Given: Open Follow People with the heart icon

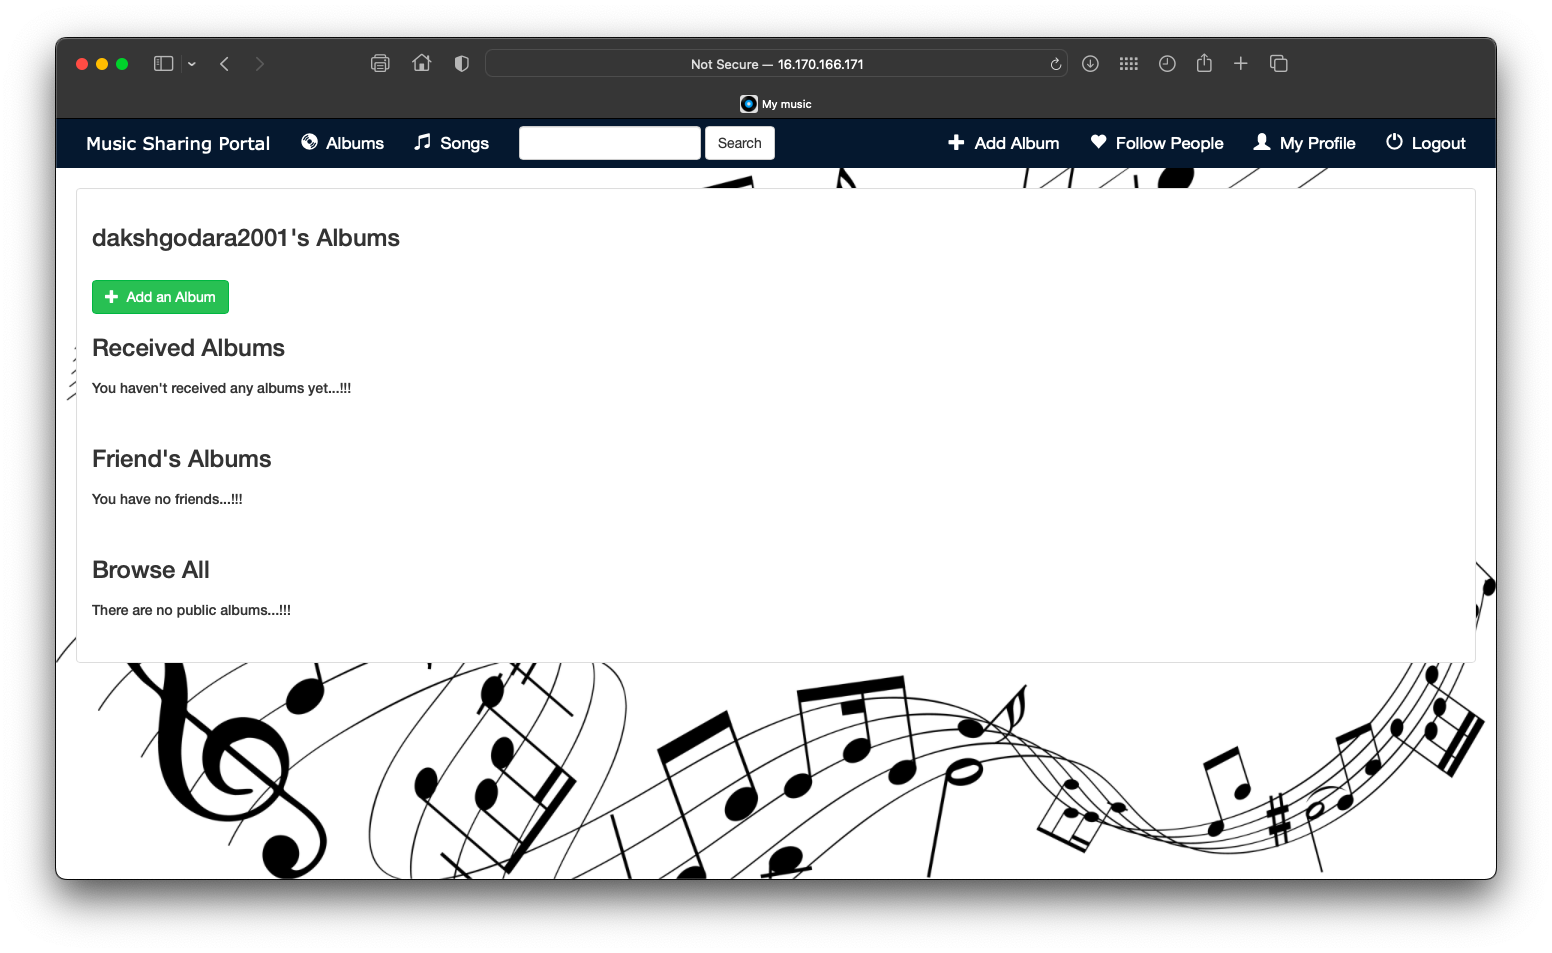Looking at the screenshot, I should [x=1097, y=142].
